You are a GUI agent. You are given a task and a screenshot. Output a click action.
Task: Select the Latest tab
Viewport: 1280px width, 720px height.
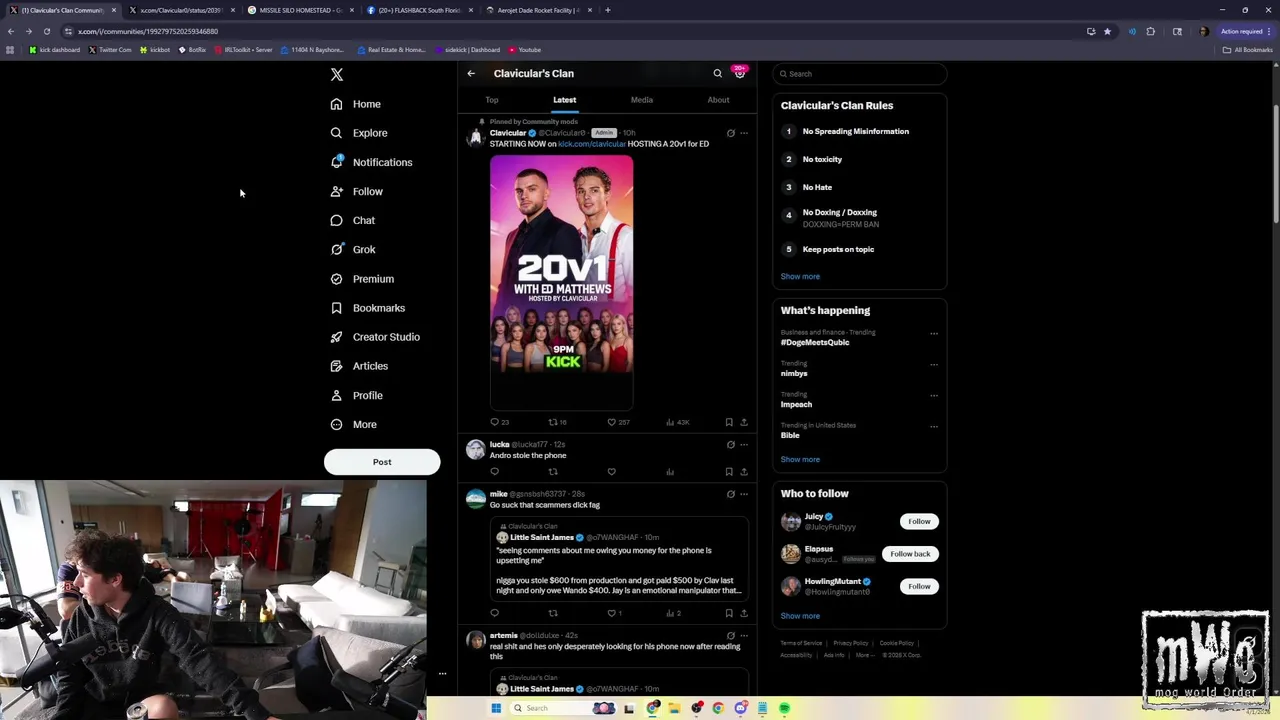tap(564, 100)
